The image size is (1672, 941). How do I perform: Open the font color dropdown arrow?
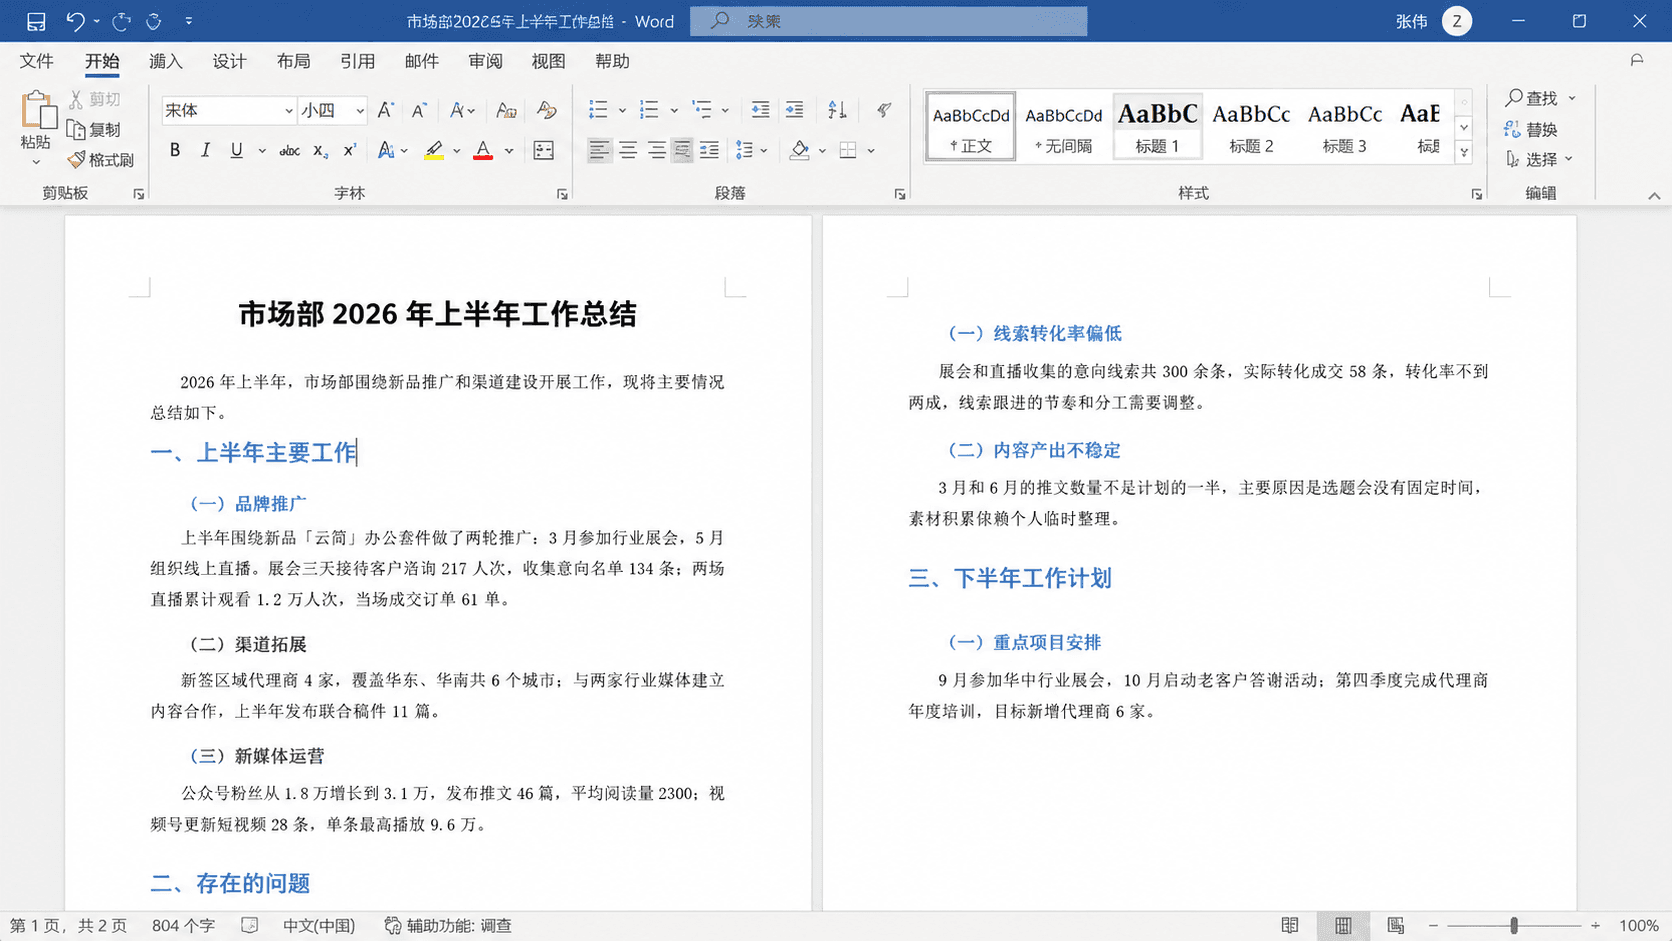pyautogui.click(x=509, y=151)
